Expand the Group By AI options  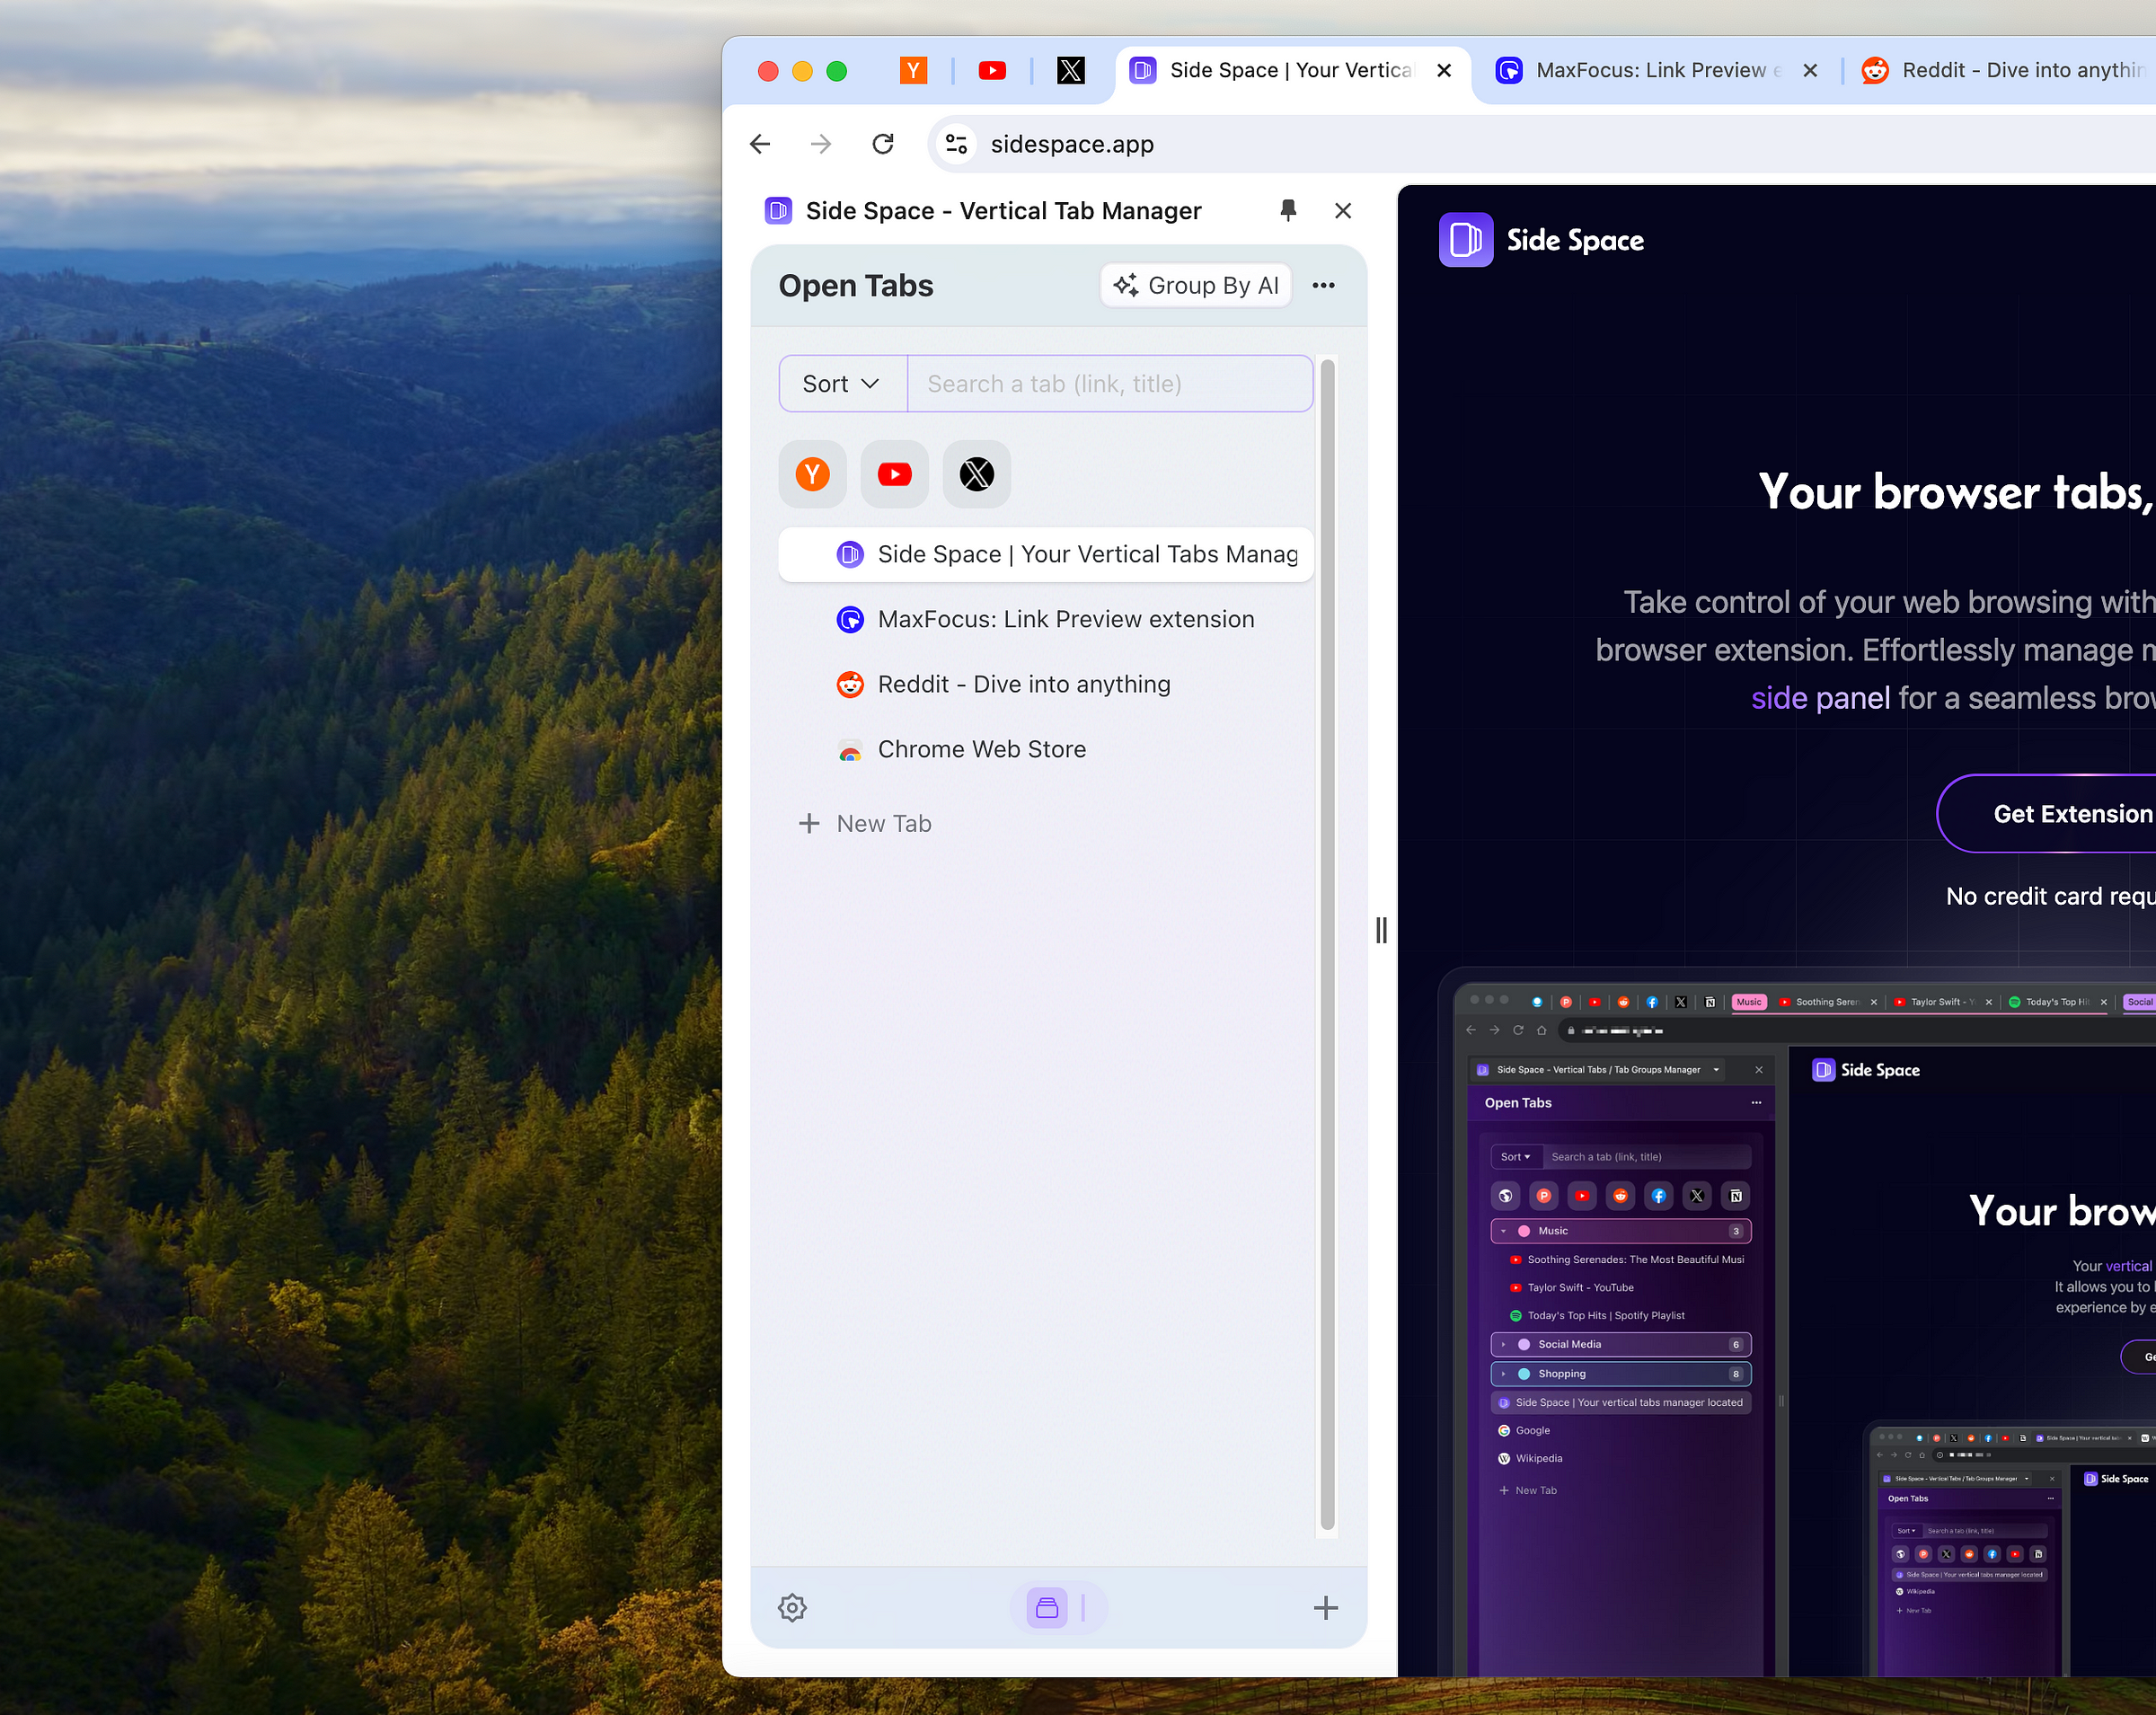pos(1195,285)
